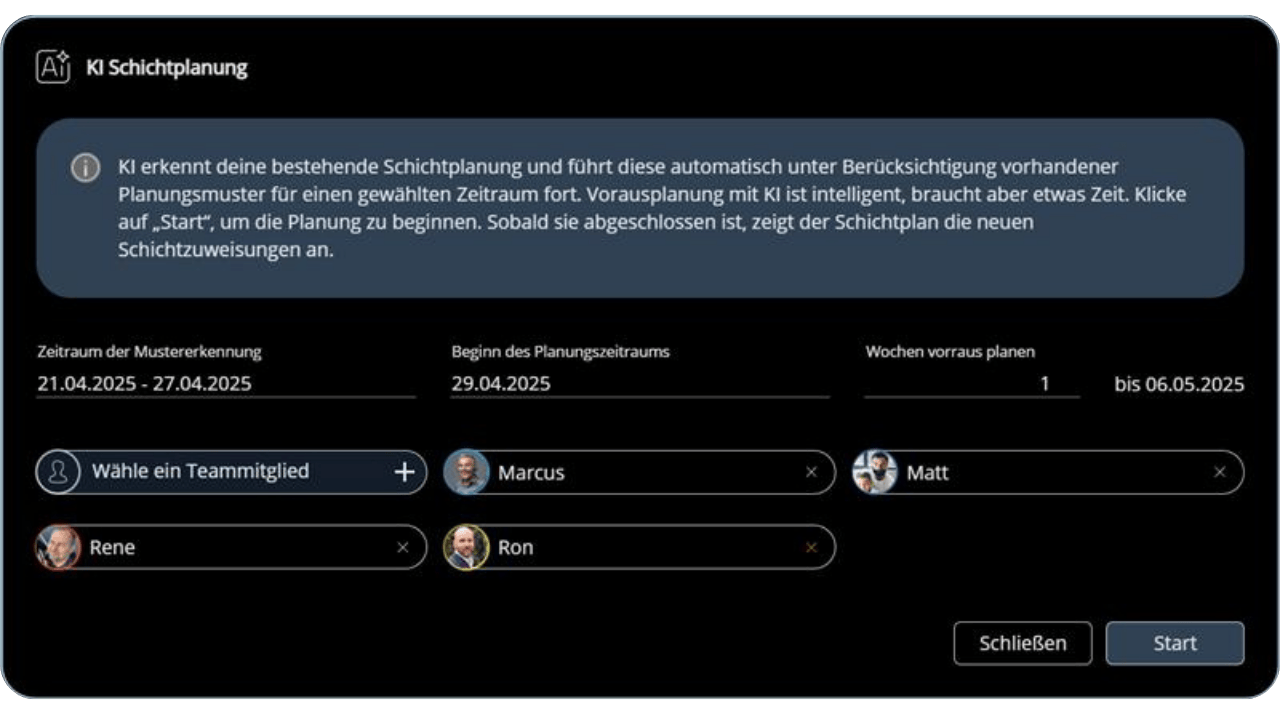Click the info banner description text
Image resolution: width=1280 pixels, height=714 pixels.
[652, 208]
